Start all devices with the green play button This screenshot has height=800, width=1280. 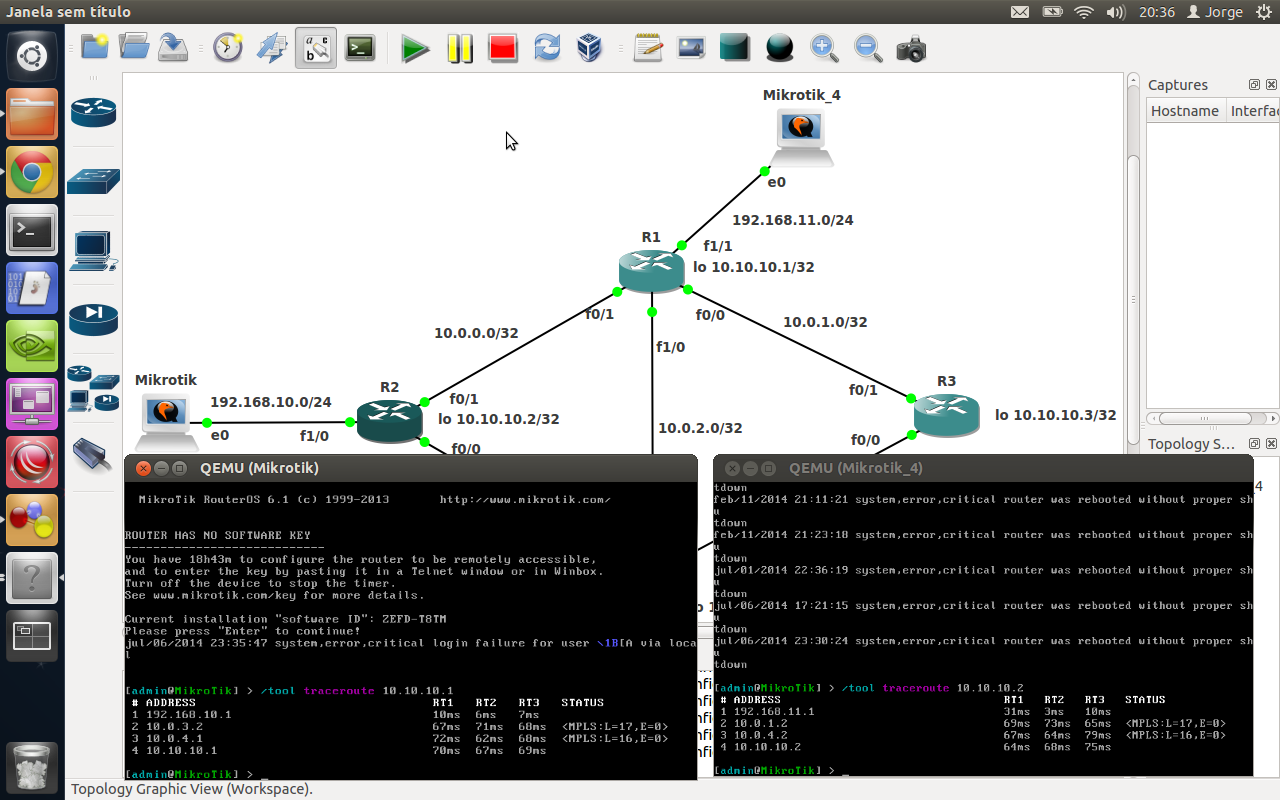[x=415, y=48]
